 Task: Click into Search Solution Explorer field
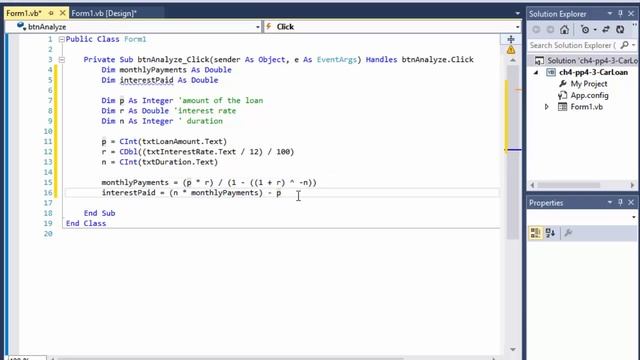[x=573, y=45]
